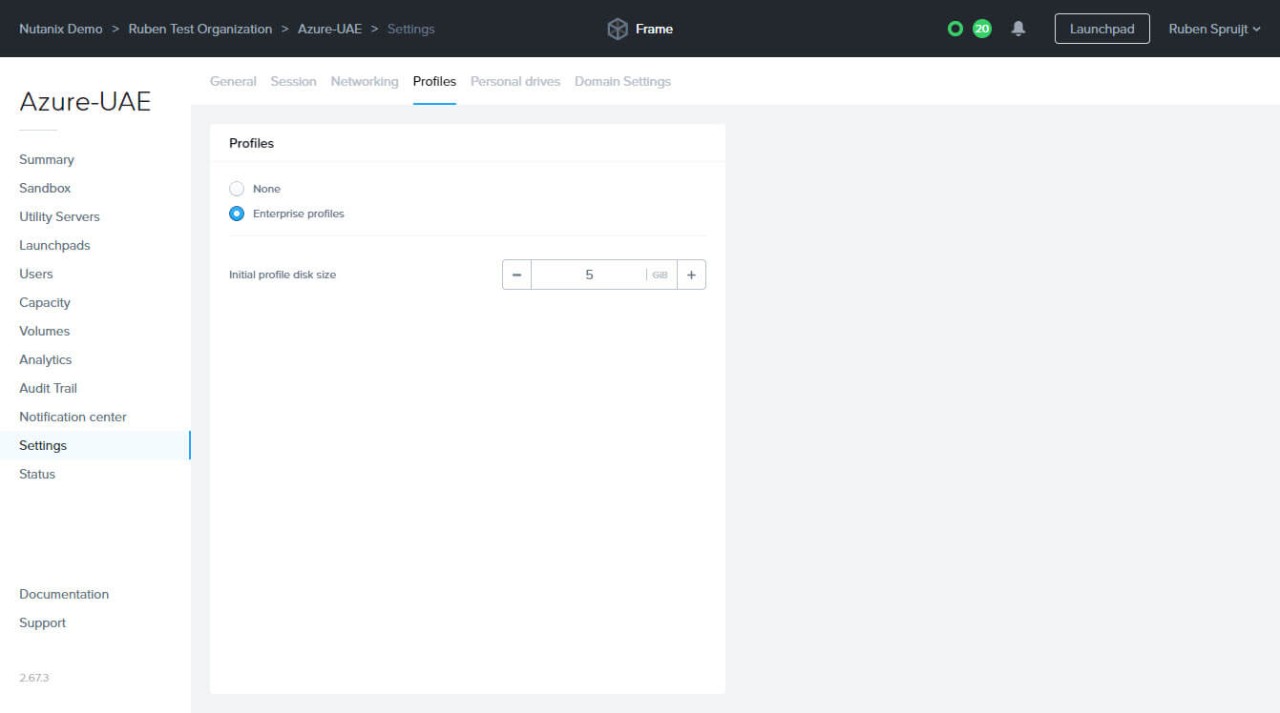Switch to the General tab
Viewport: 1280px width, 713px height.
point(233,82)
